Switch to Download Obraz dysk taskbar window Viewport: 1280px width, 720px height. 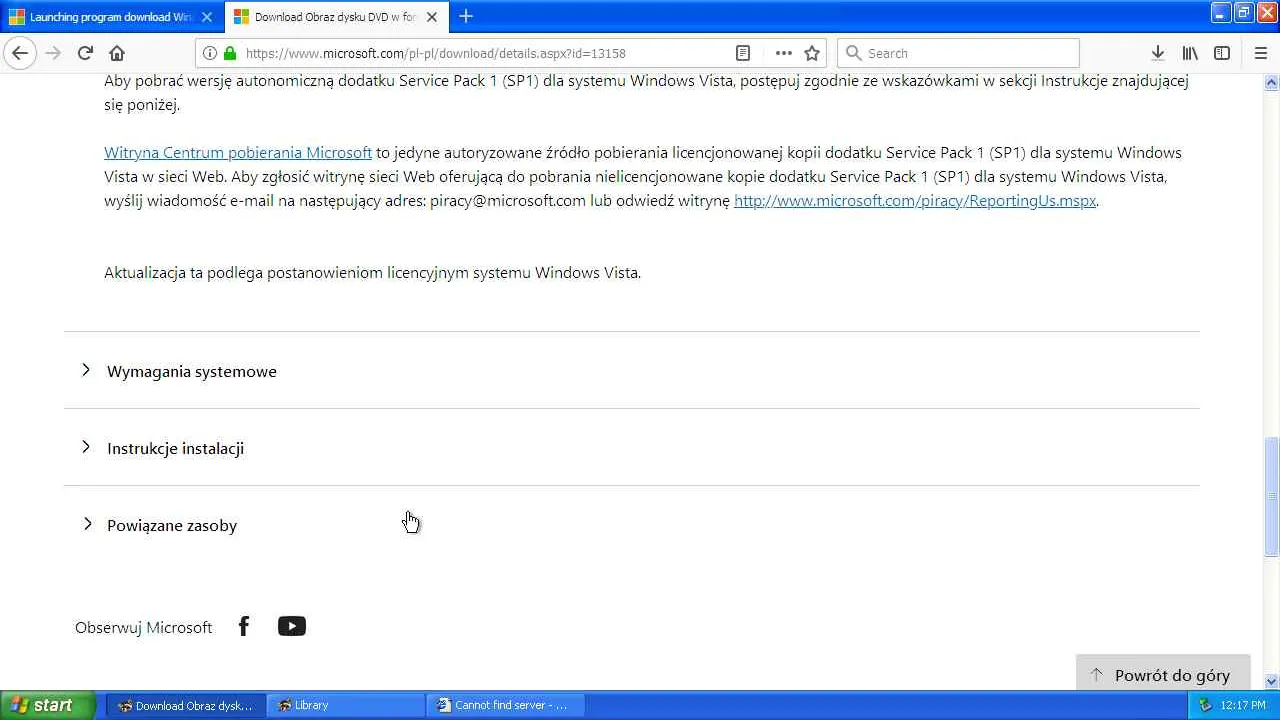pyautogui.click(x=187, y=705)
